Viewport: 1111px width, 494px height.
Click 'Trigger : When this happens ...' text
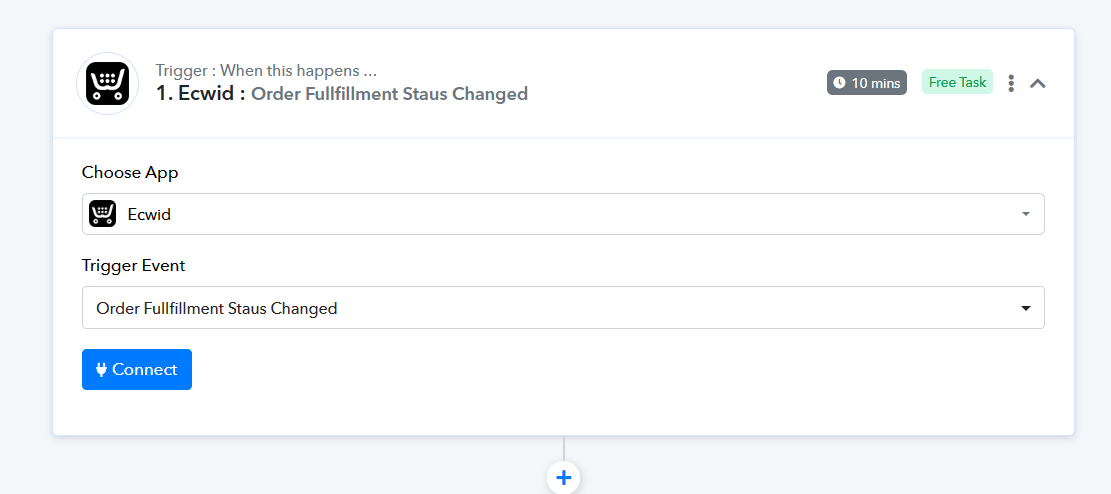266,71
